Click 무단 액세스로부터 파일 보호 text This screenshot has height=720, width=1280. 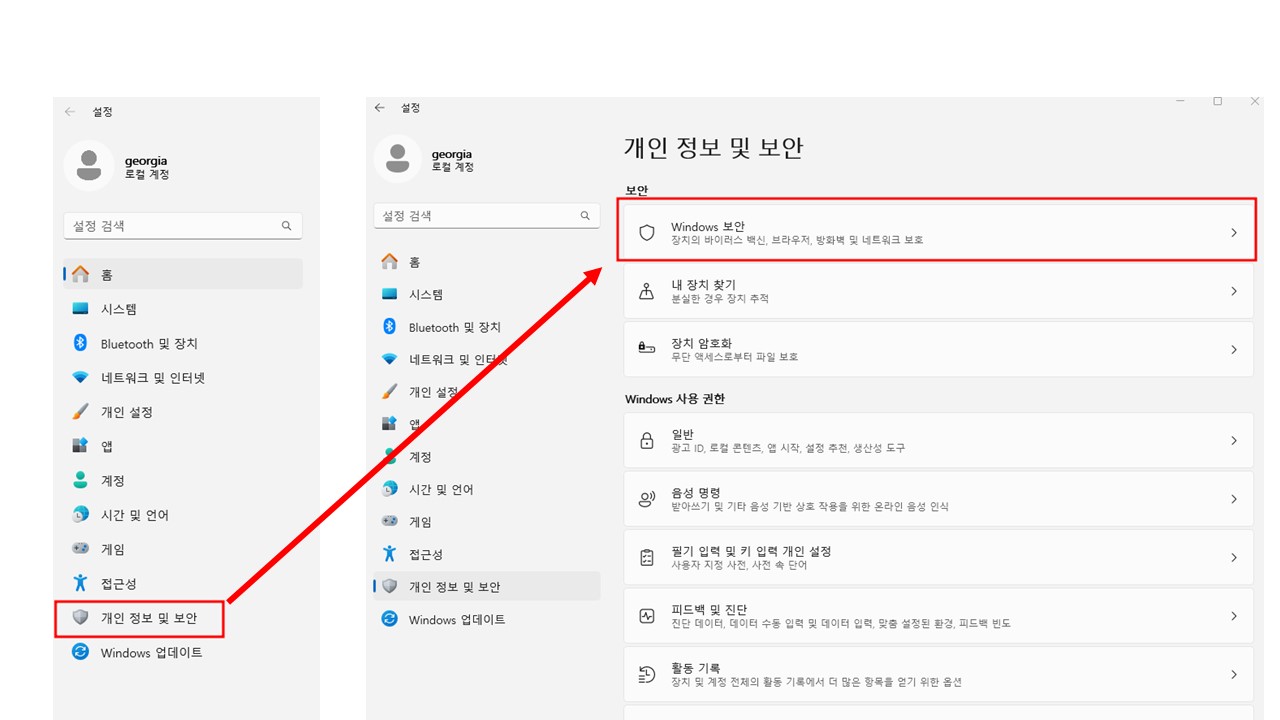tap(734, 357)
